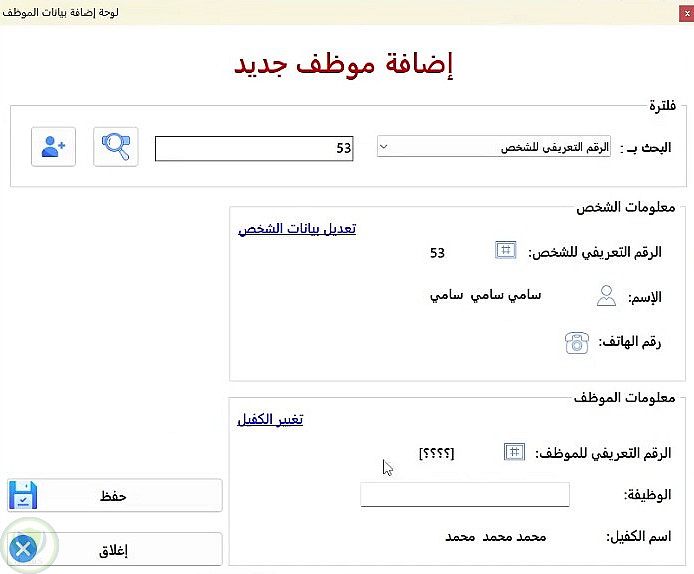Viewport: 694px width, 574px height.
Task: Click the search text field containing 53
Action: pyautogui.click(x=254, y=148)
